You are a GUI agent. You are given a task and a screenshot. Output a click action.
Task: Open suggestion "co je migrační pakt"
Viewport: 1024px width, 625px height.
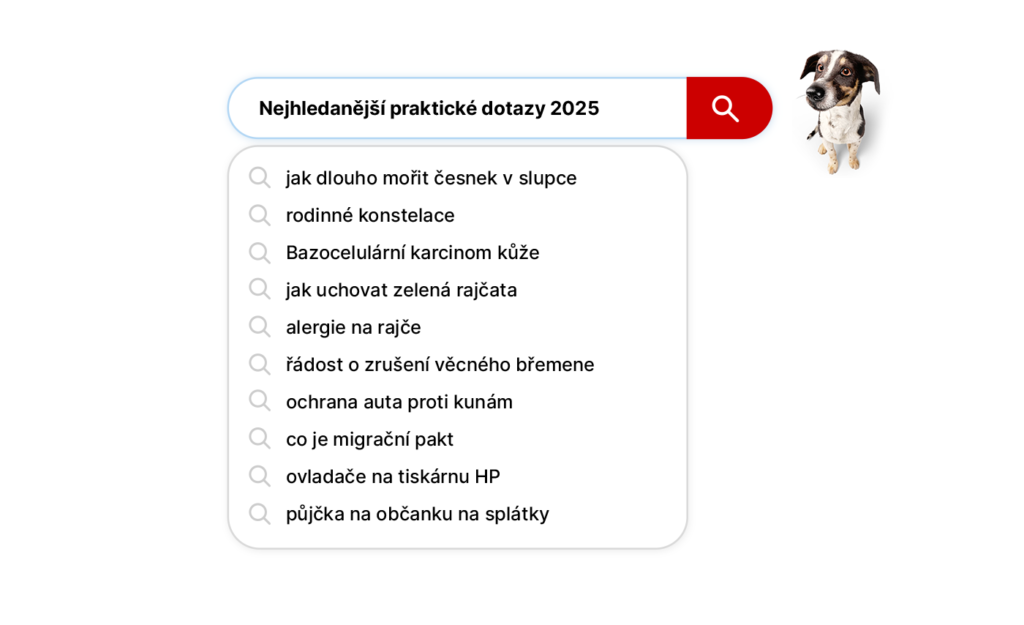(x=369, y=439)
